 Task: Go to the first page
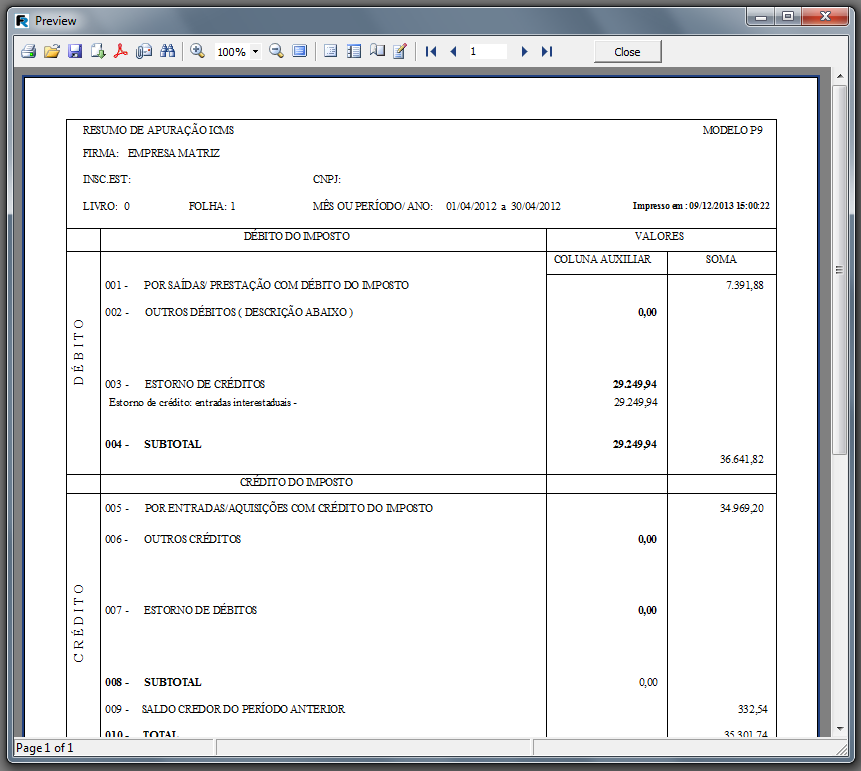click(431, 52)
